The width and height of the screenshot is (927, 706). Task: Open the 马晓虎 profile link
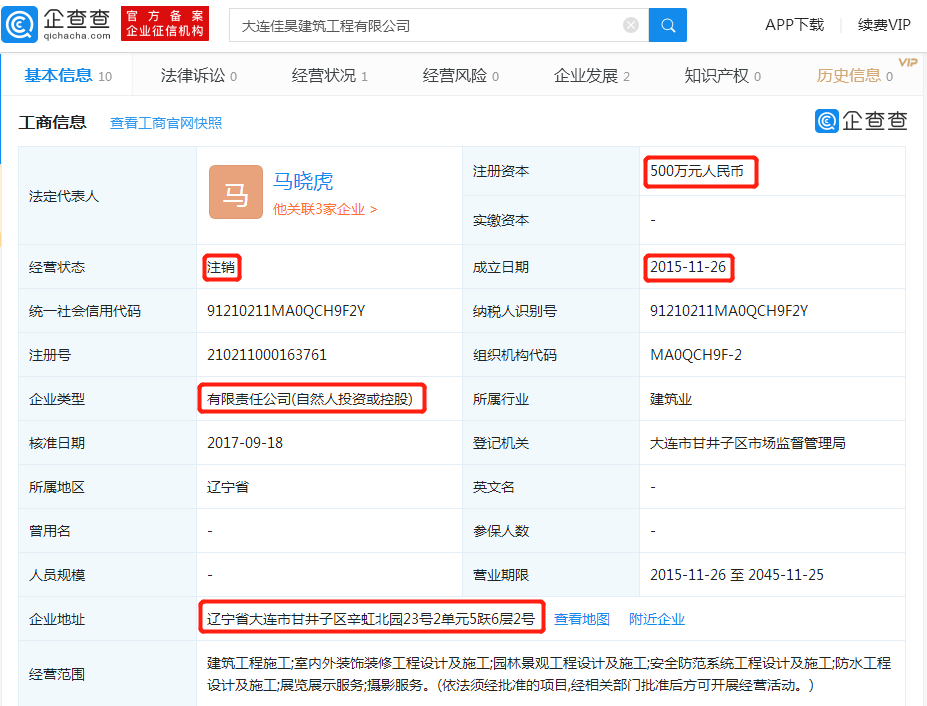pos(303,181)
